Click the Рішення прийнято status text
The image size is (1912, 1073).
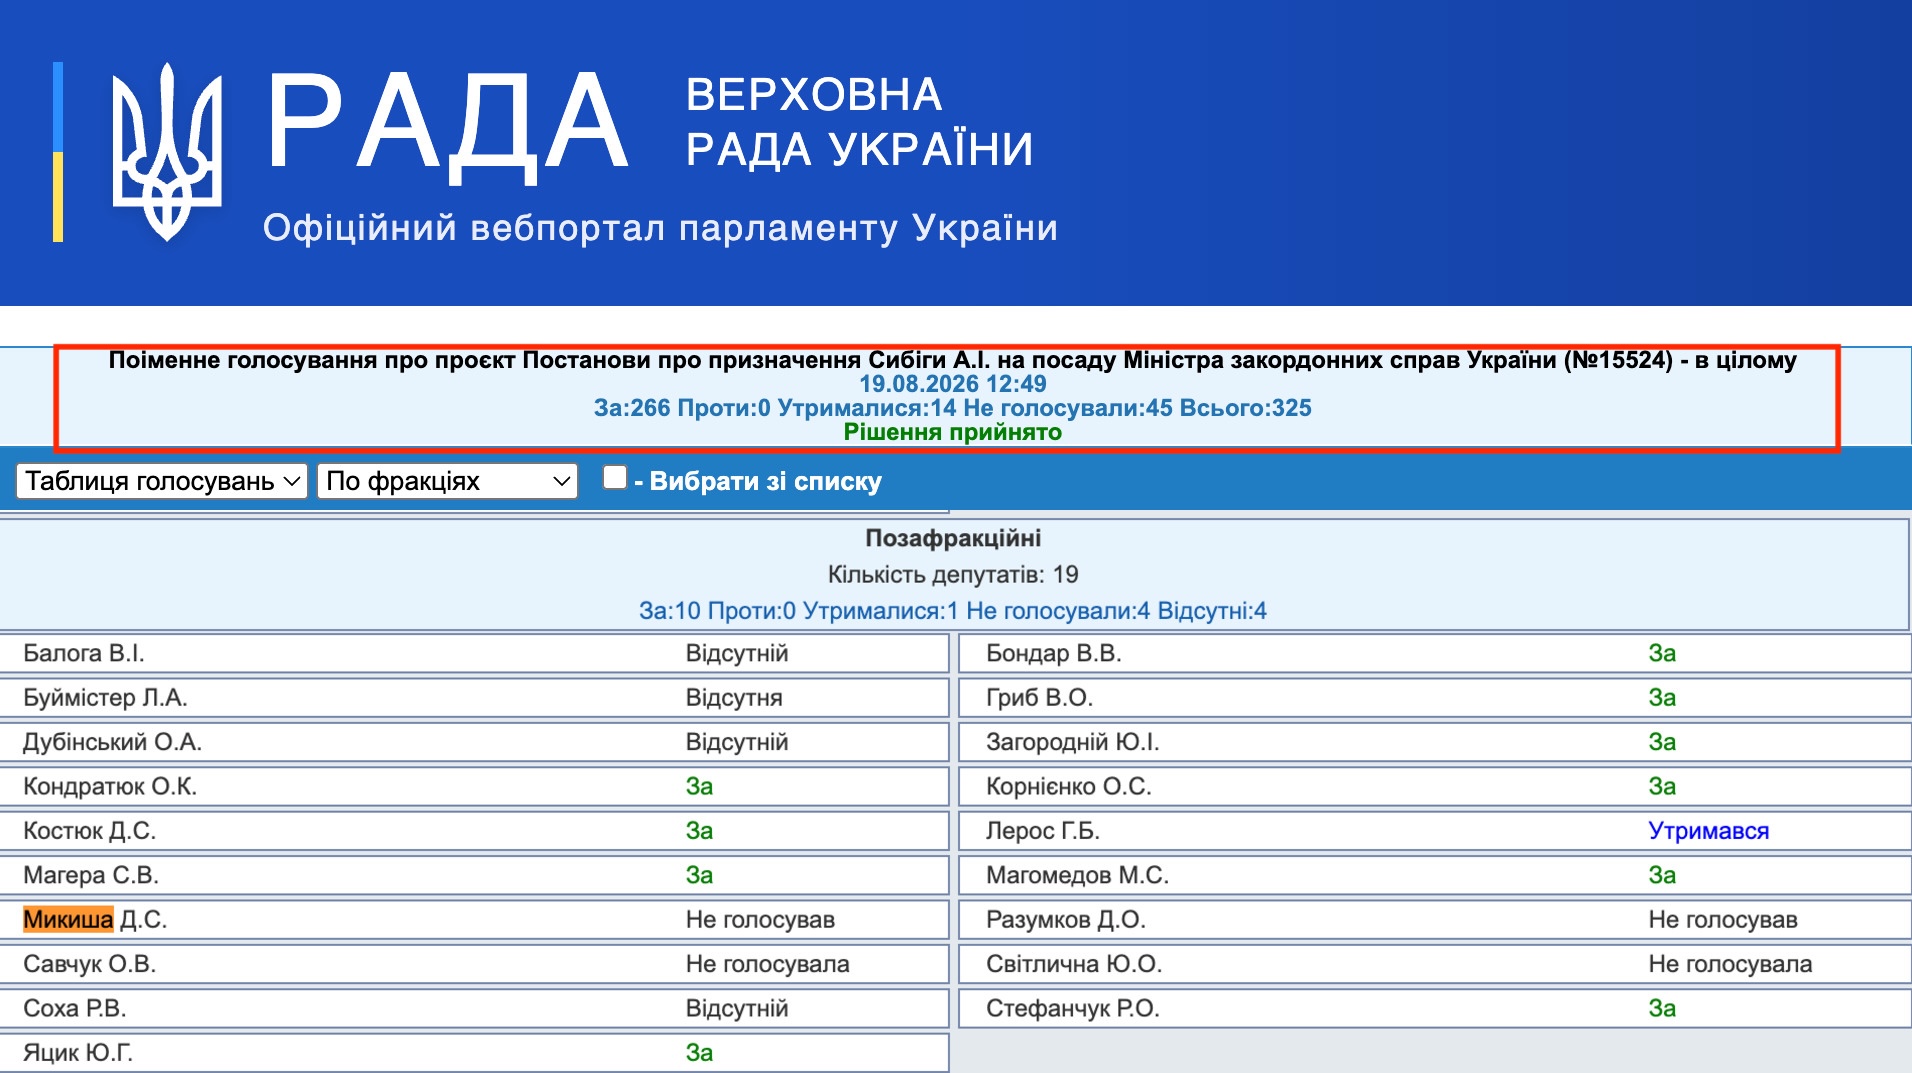[952, 432]
